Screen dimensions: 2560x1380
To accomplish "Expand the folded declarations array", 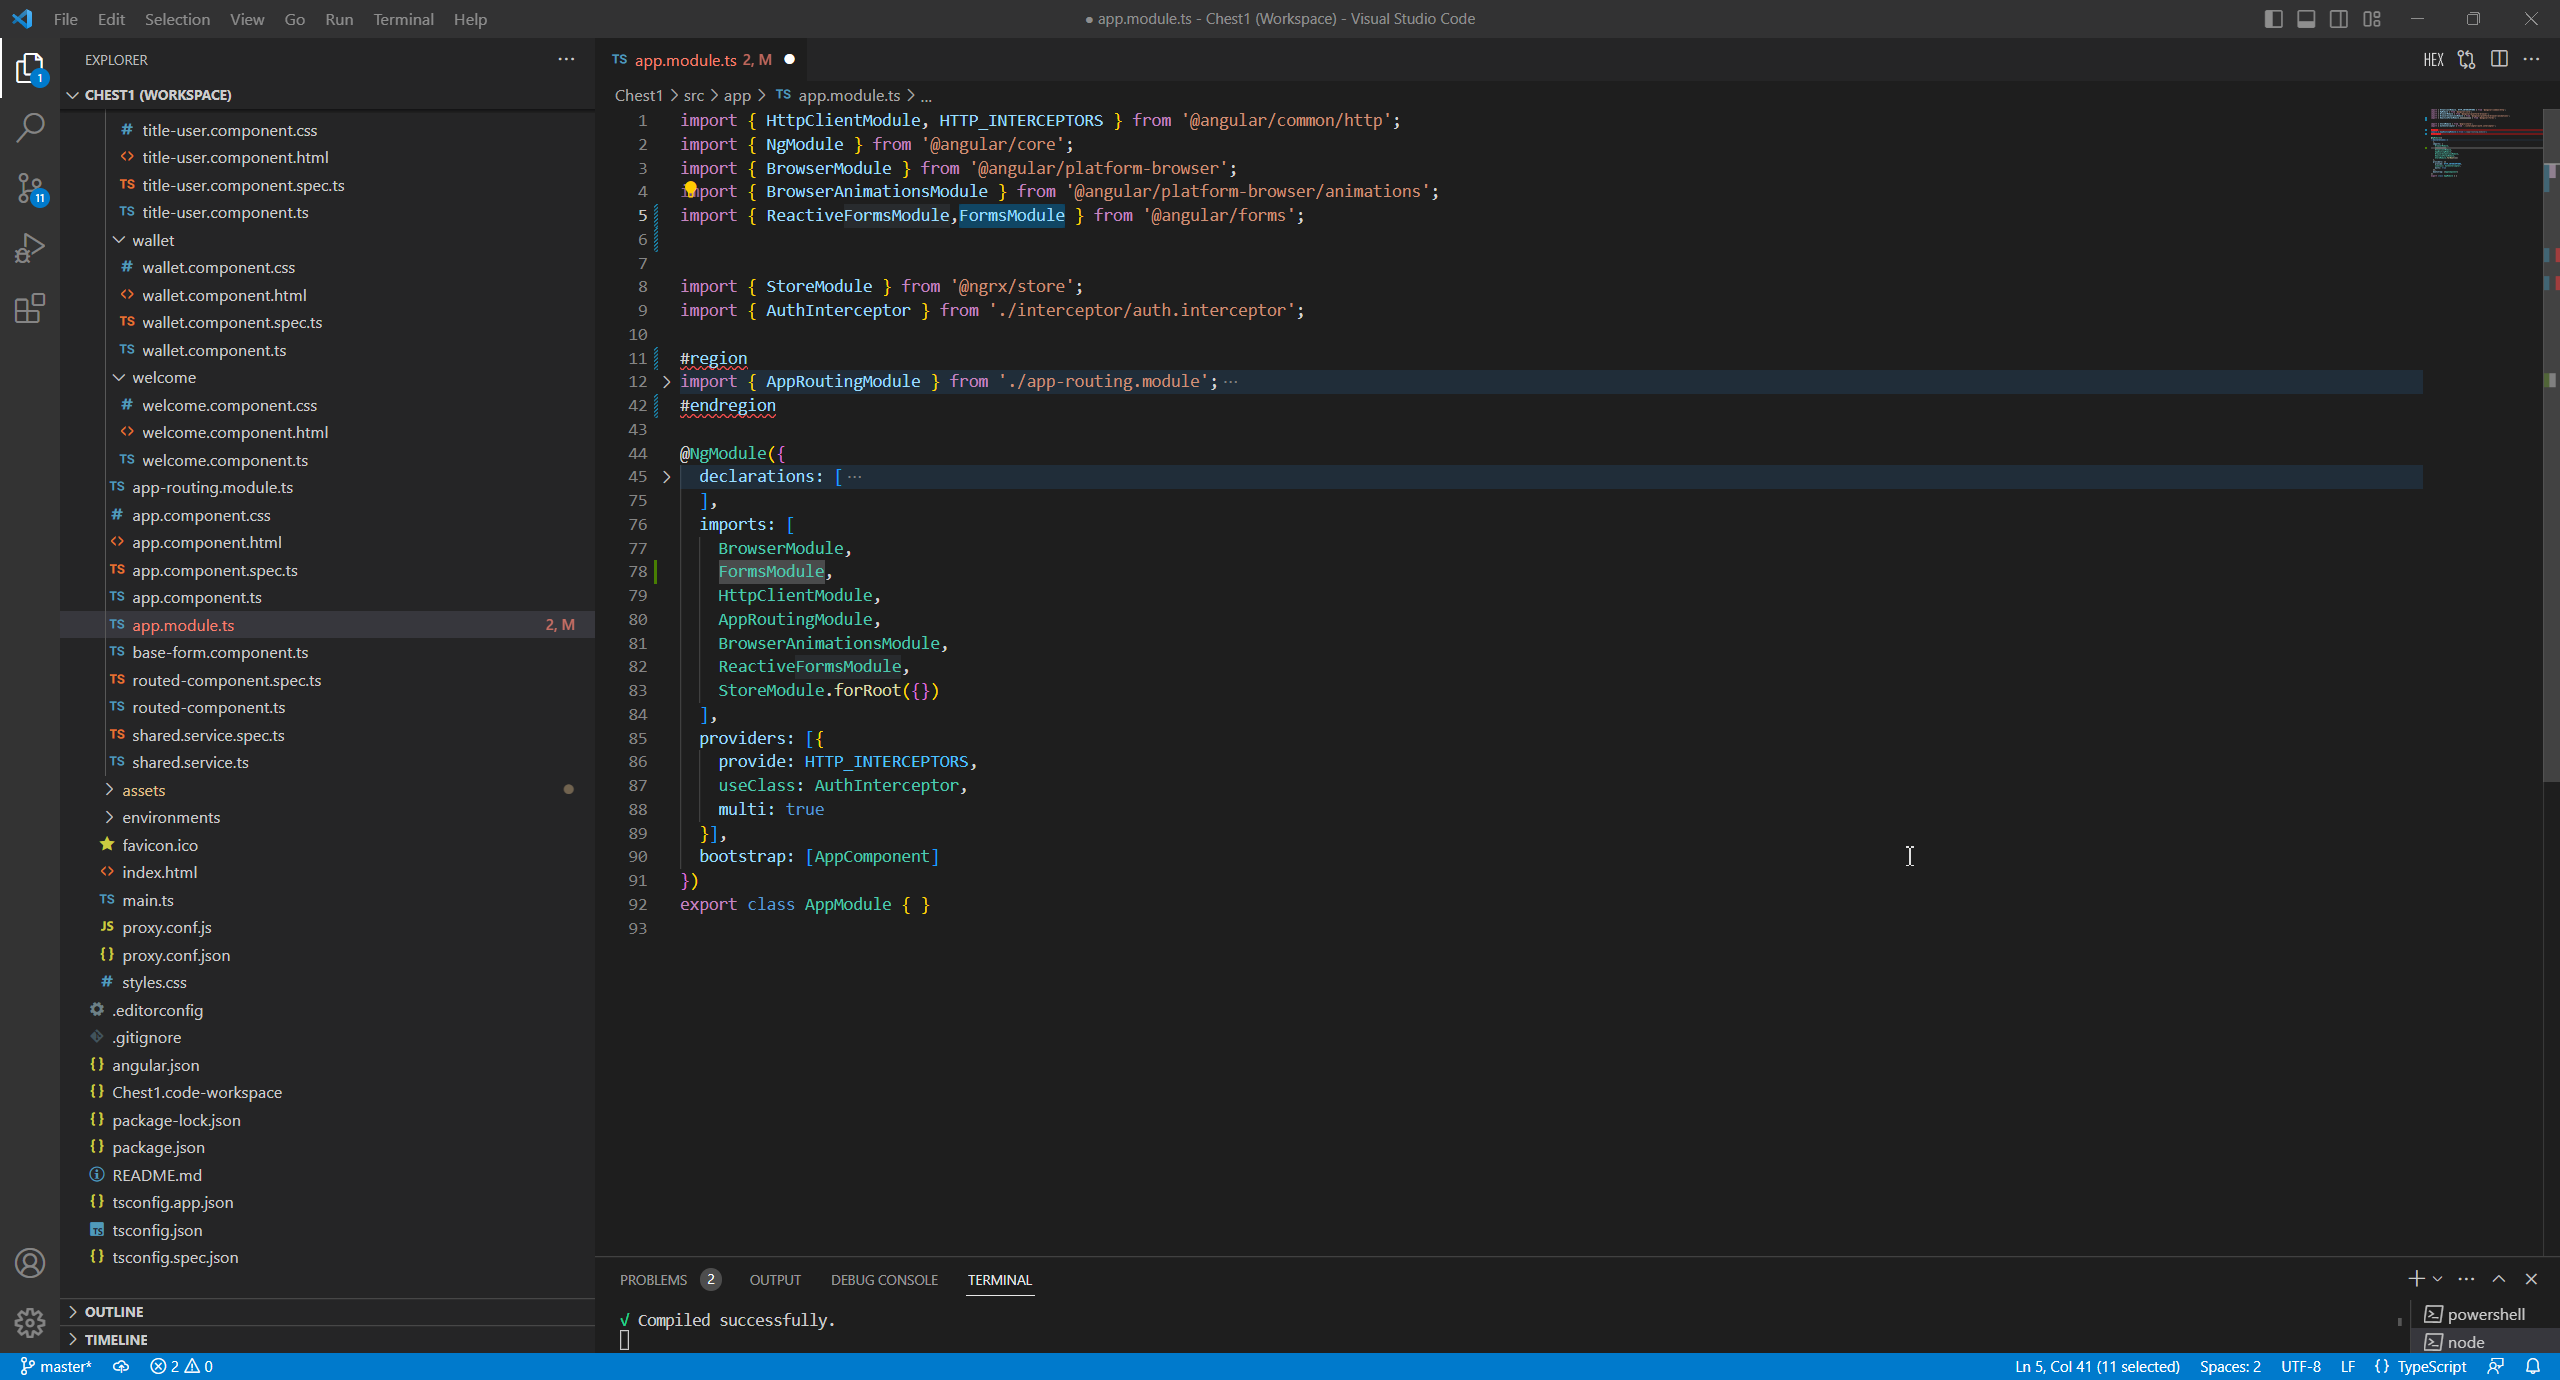I will 666,477.
